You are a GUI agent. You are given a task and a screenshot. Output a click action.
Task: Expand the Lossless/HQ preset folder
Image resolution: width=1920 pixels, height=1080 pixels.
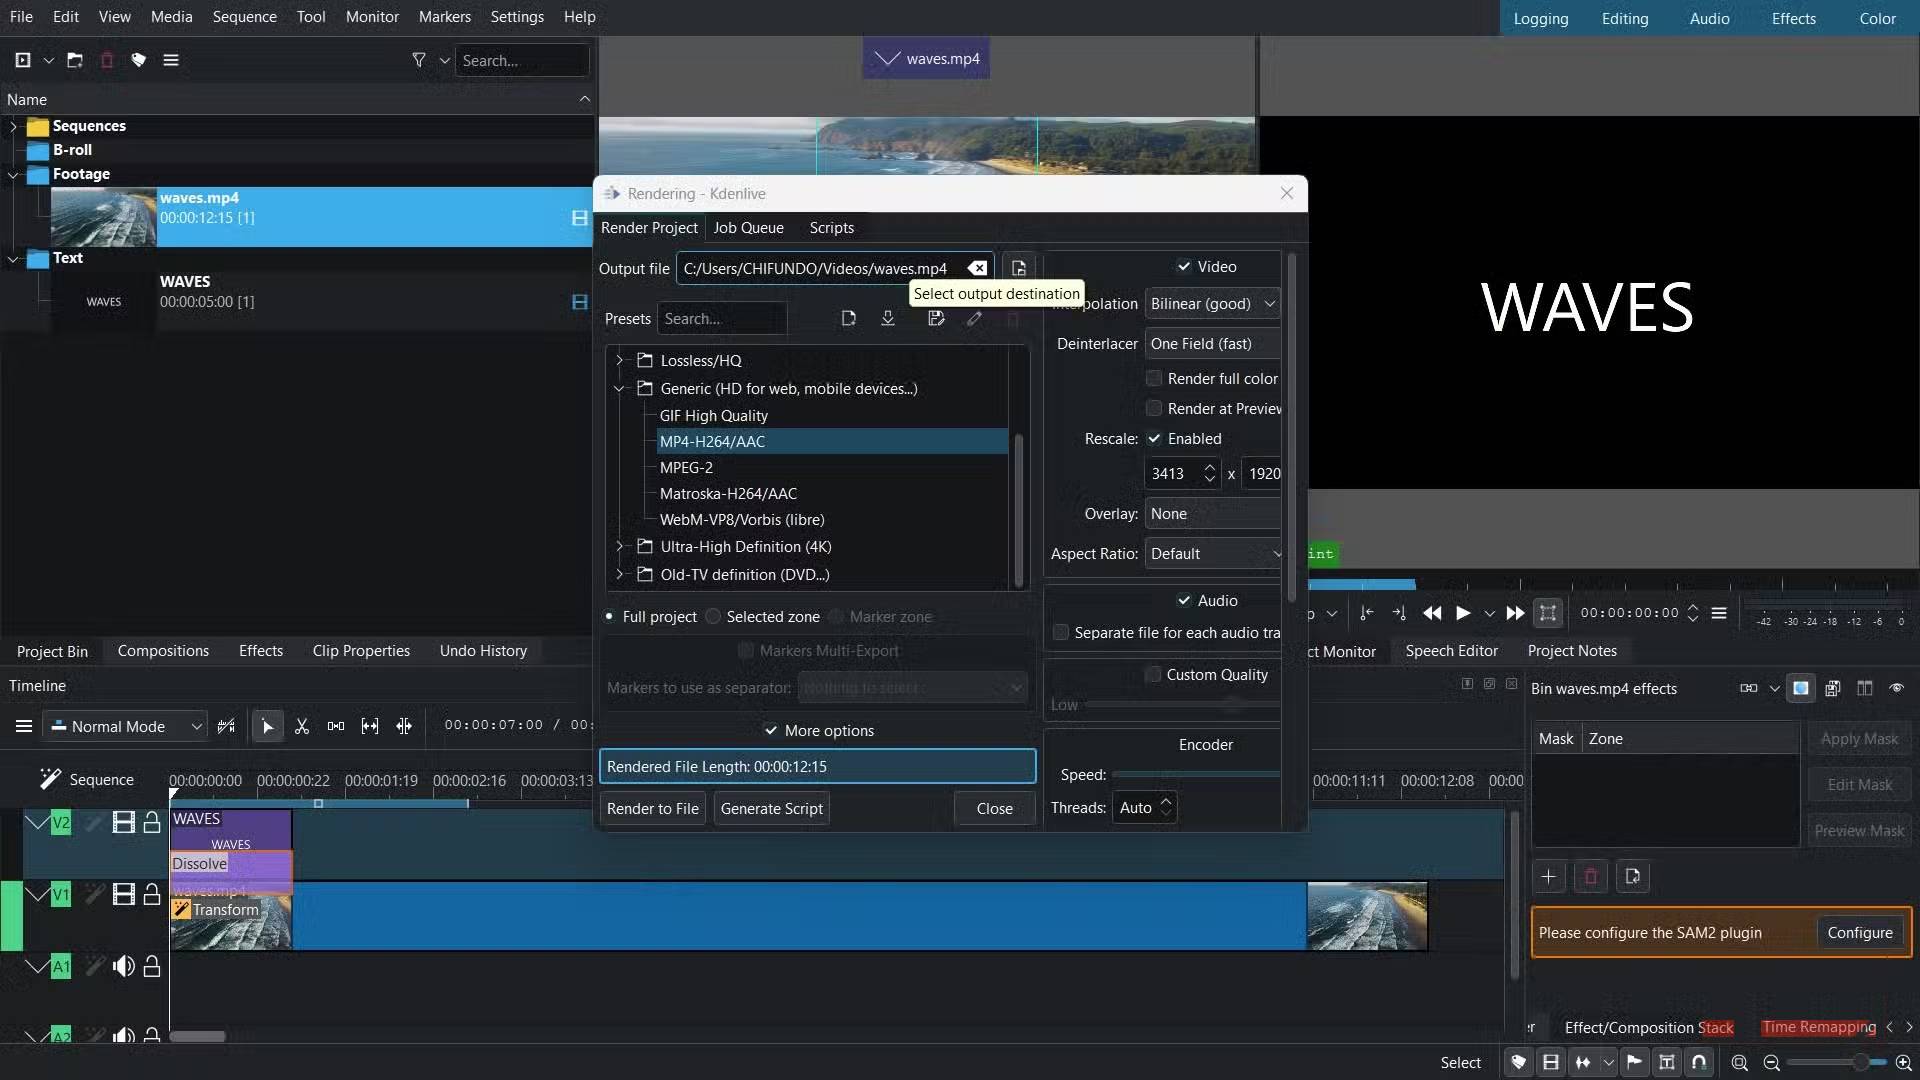pos(619,361)
